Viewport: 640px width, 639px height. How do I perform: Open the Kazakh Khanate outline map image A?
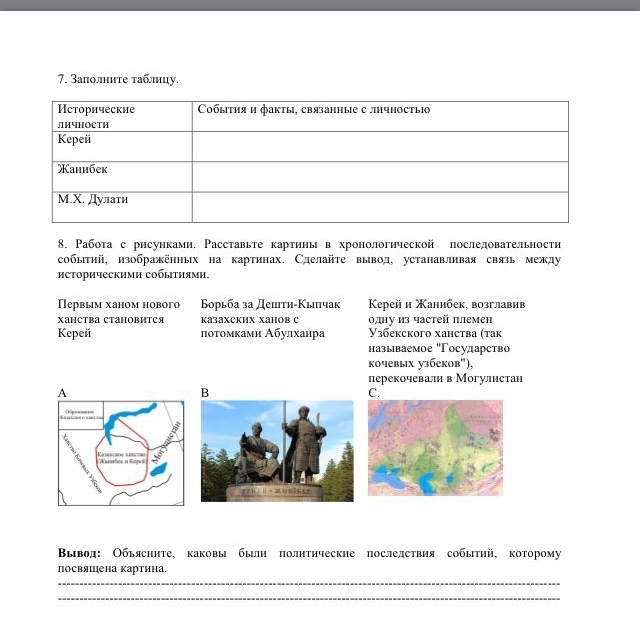(121, 453)
